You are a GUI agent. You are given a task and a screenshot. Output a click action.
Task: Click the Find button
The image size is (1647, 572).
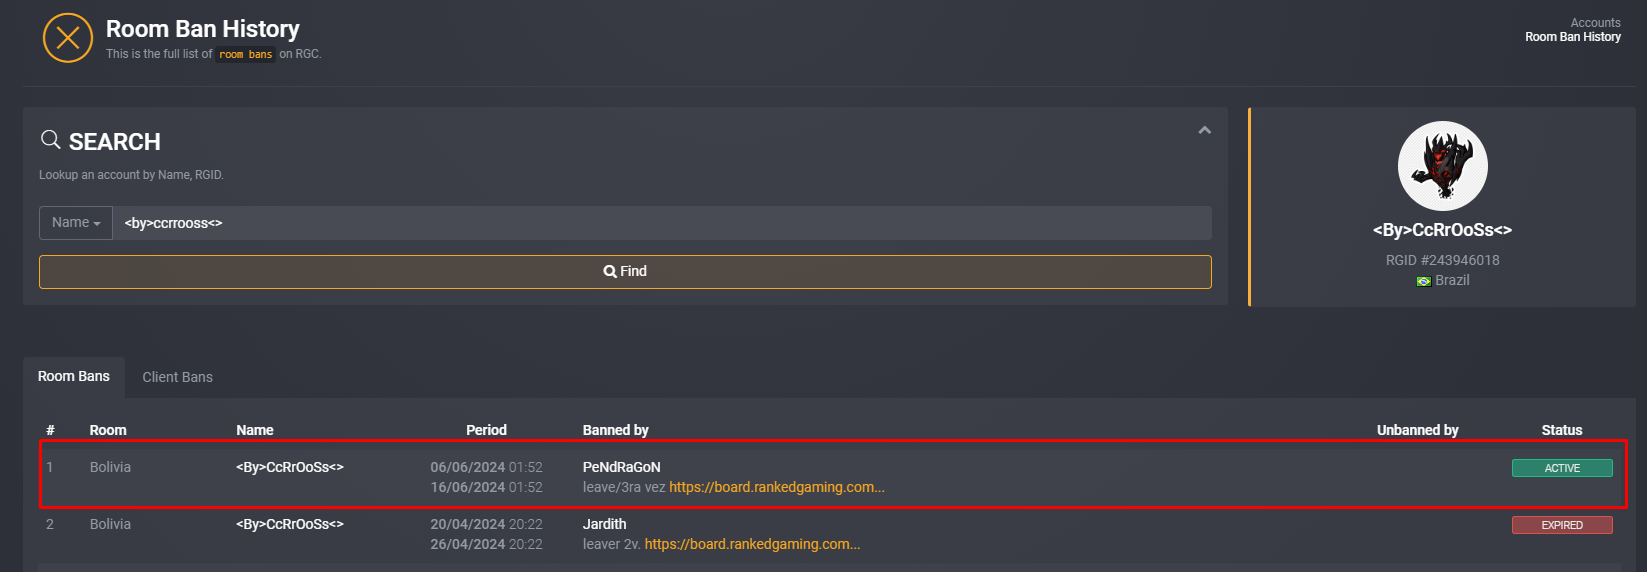(625, 272)
